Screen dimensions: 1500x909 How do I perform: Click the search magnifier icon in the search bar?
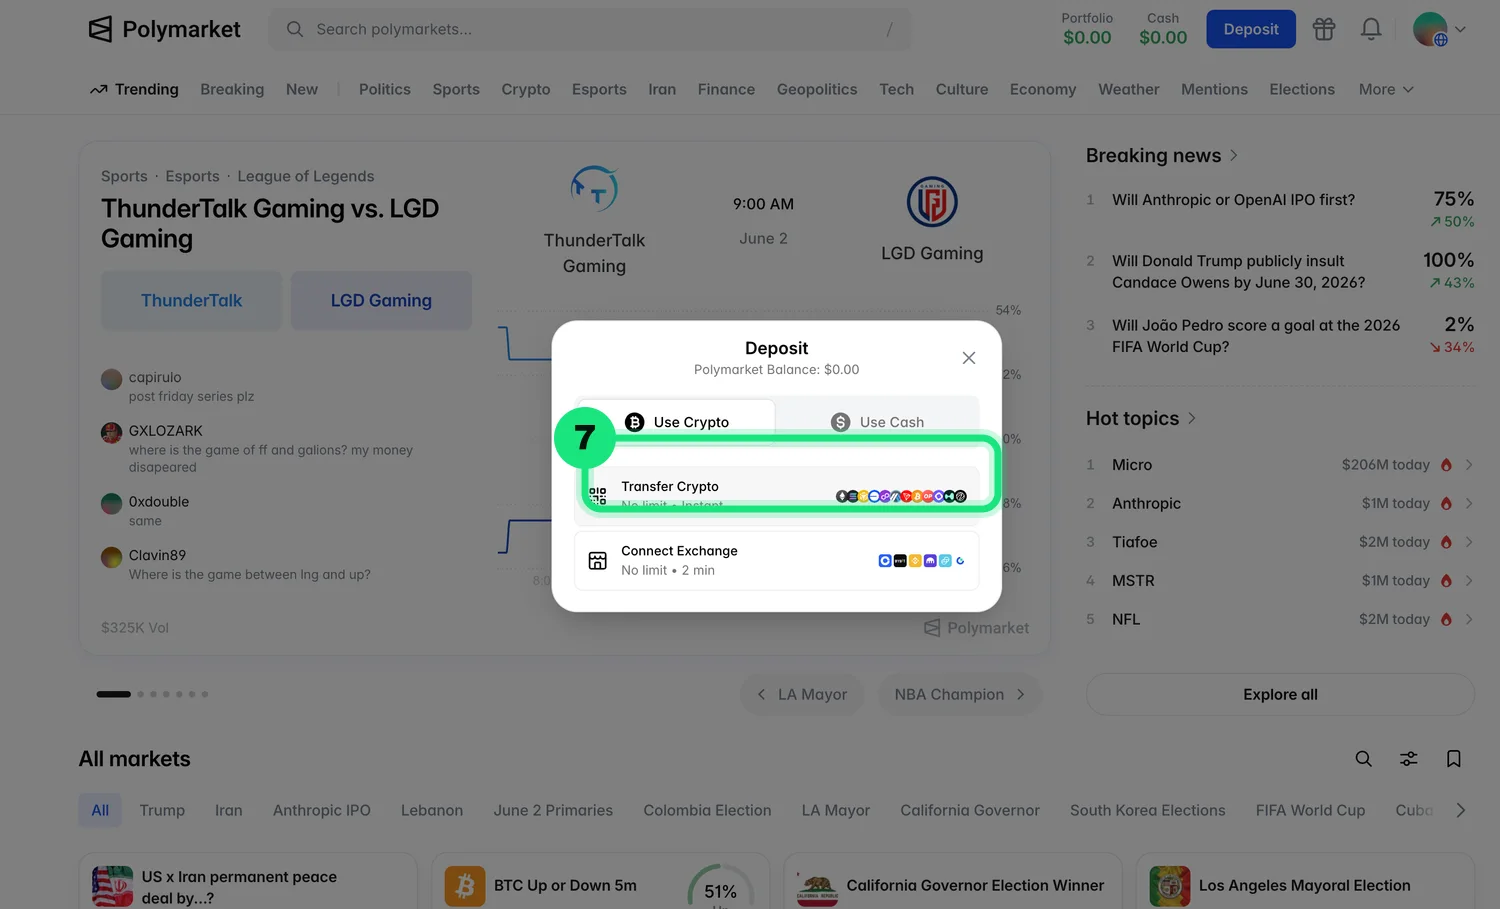coord(295,29)
